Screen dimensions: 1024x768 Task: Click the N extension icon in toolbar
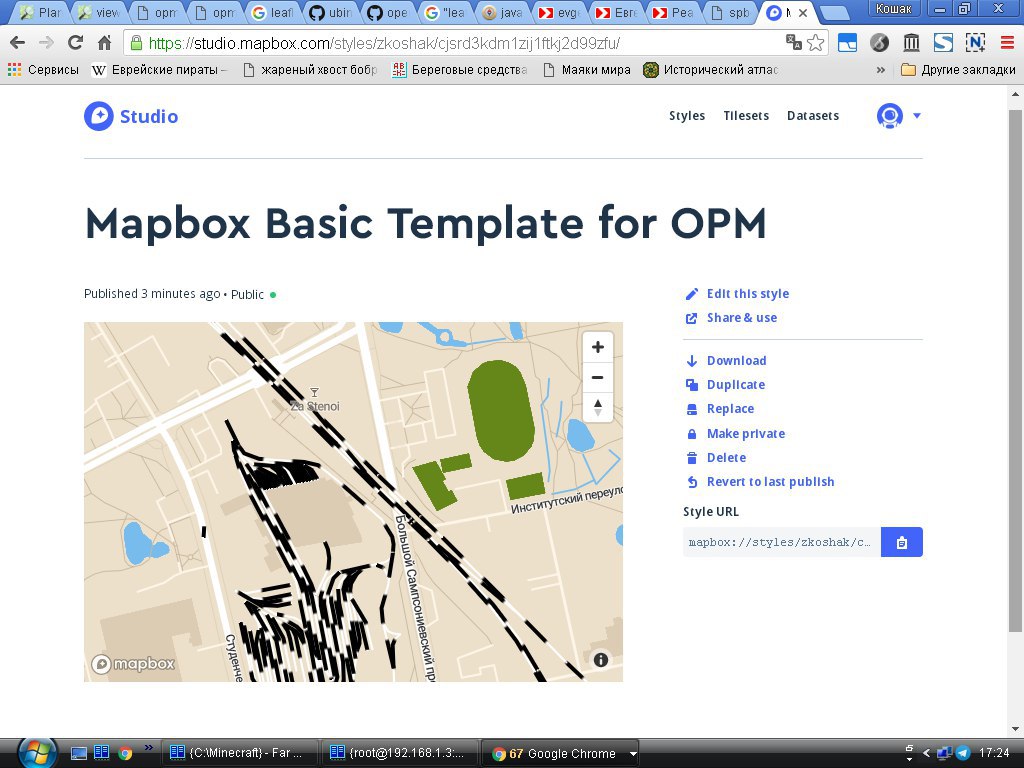click(x=975, y=43)
